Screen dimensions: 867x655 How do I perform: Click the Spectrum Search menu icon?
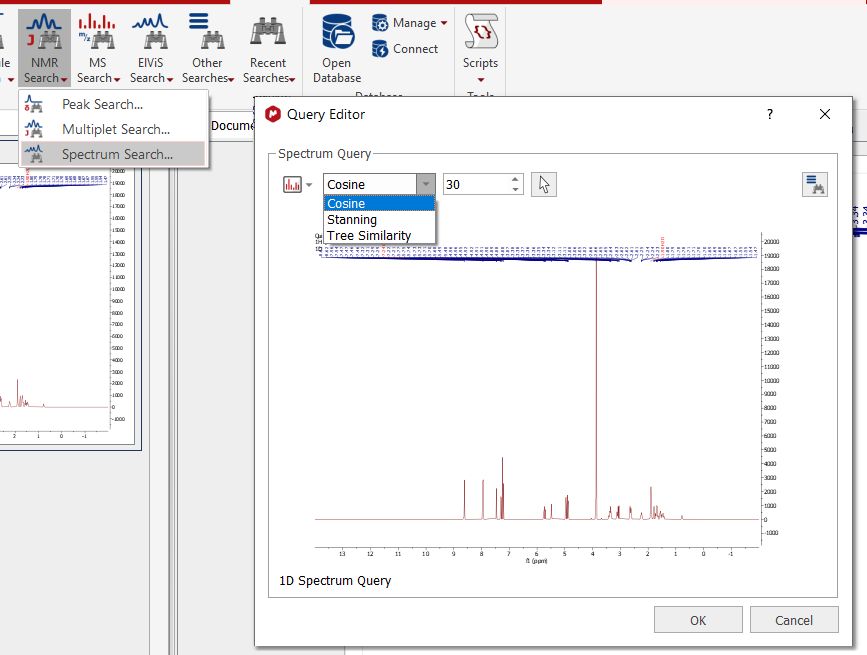[34, 154]
